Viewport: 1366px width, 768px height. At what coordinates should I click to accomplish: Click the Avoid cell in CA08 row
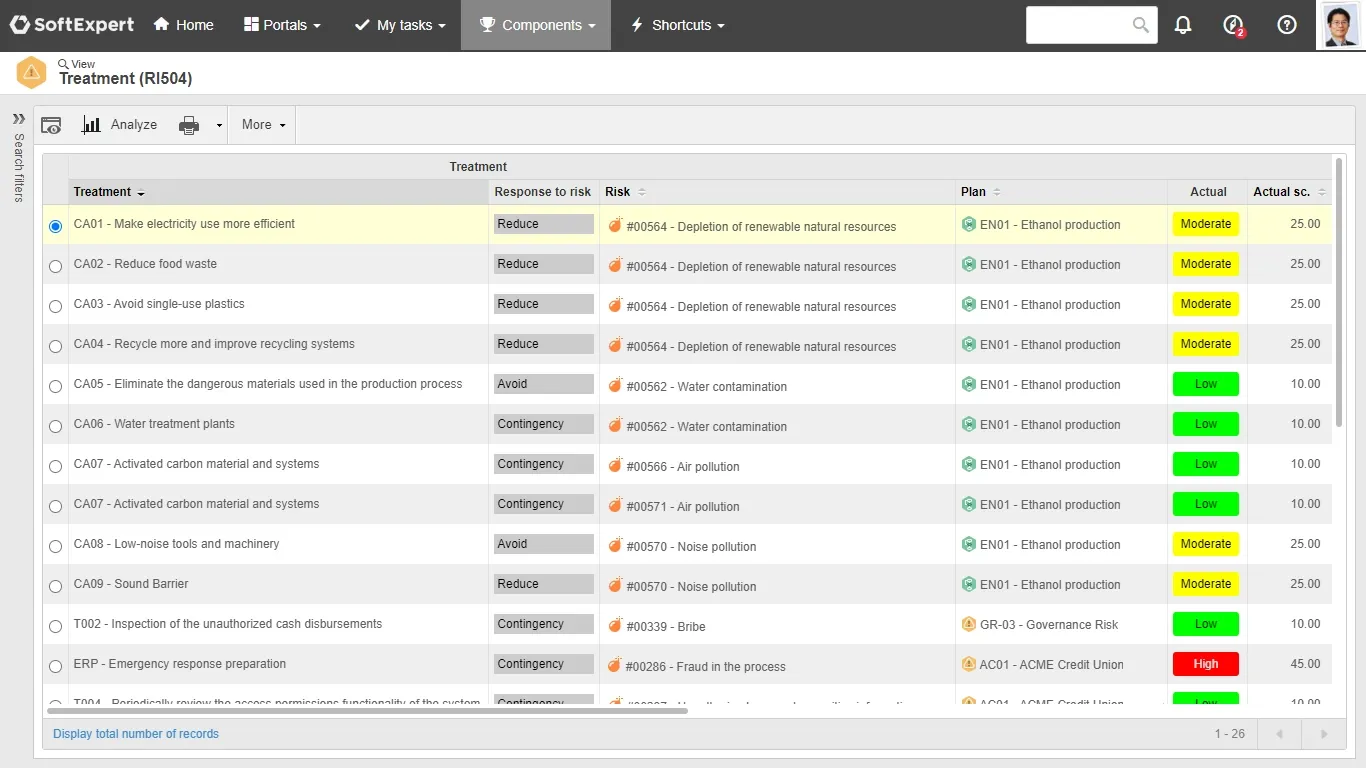[544, 544]
